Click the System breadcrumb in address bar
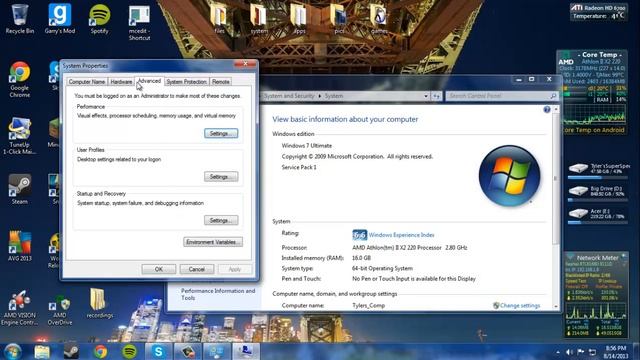640x360 pixels. click(334, 96)
